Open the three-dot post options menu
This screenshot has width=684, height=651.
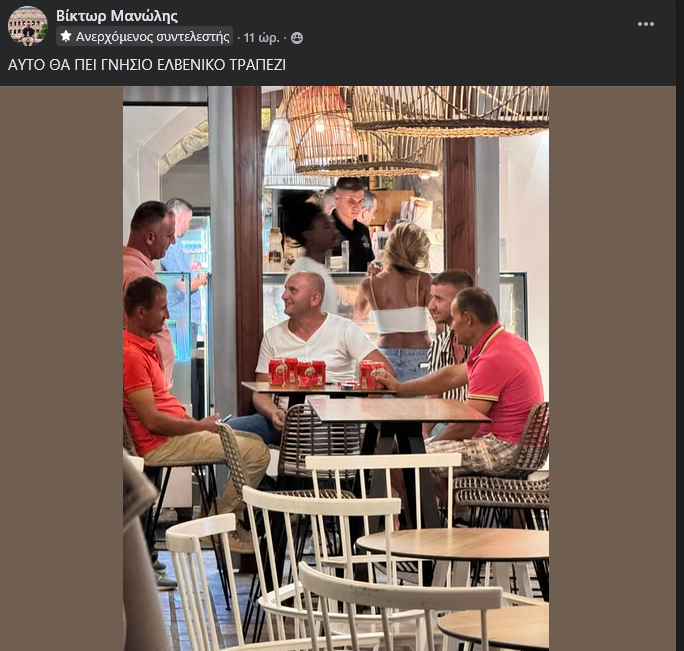tap(646, 24)
